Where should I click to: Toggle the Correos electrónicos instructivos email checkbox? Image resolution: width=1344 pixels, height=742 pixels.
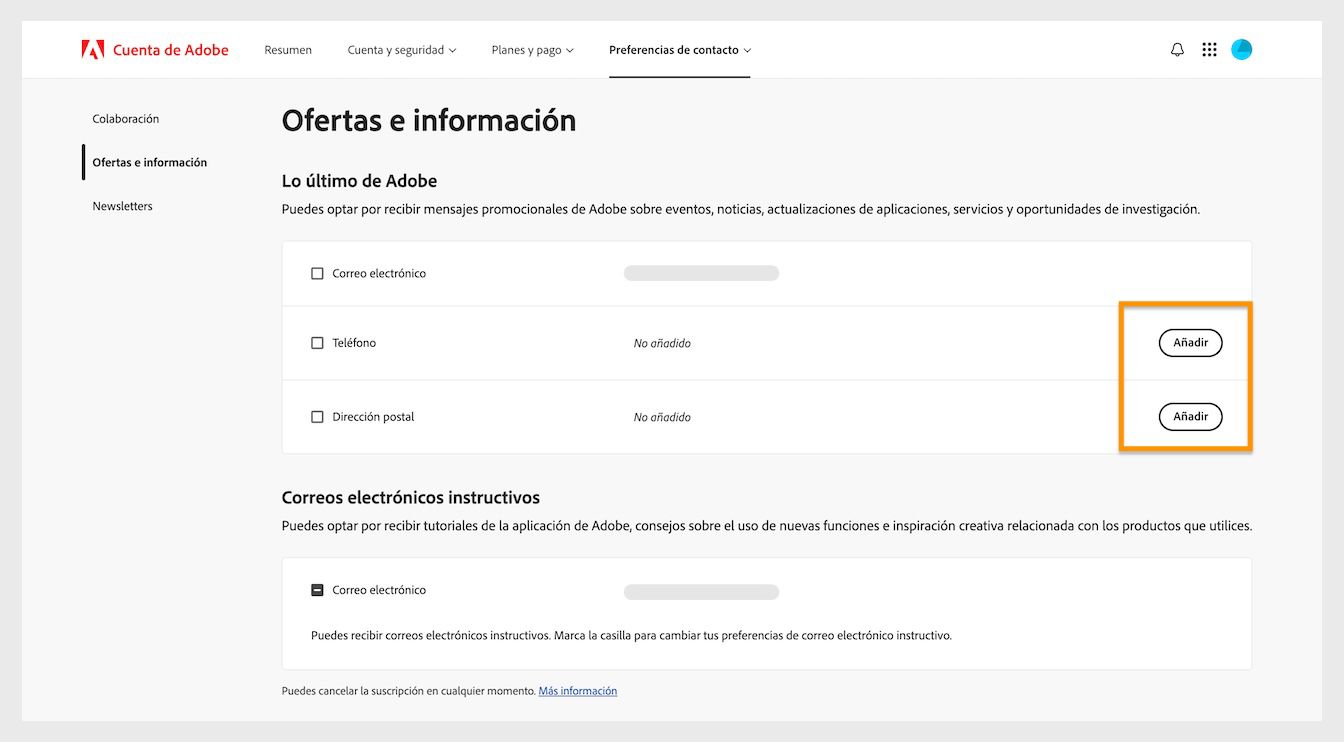(x=317, y=590)
